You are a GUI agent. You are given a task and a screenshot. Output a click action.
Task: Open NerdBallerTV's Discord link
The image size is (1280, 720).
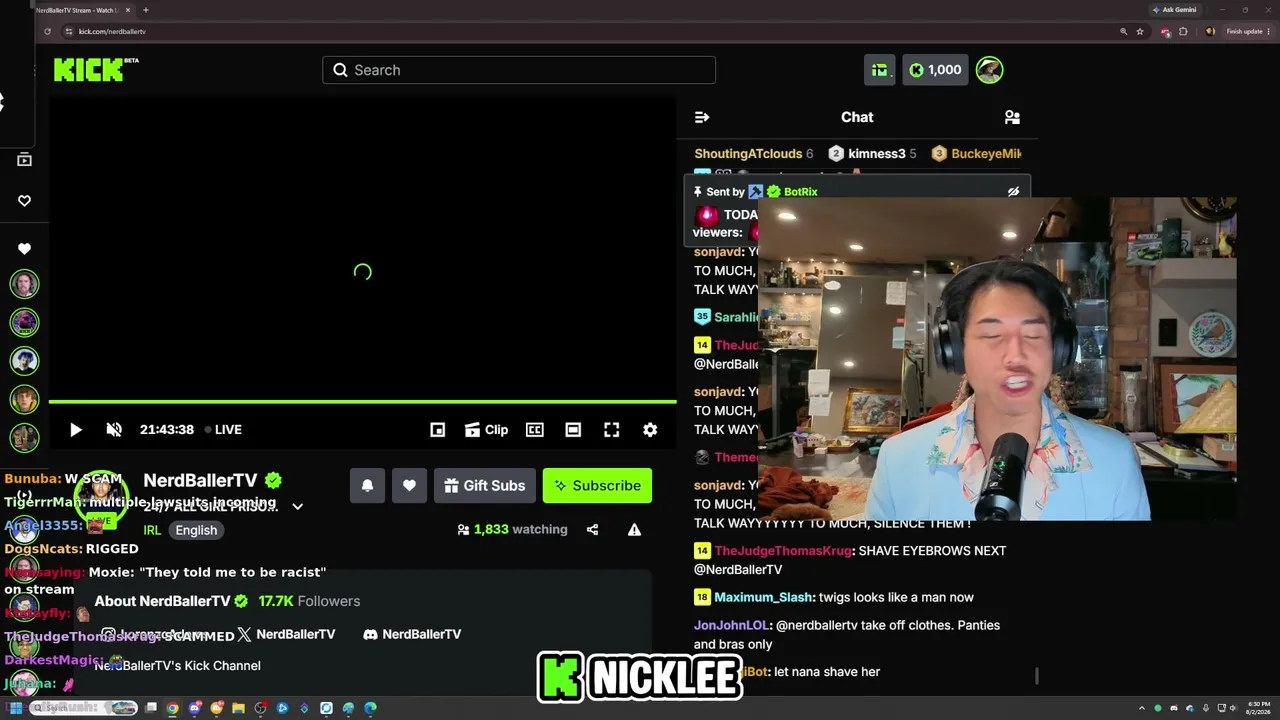point(412,634)
